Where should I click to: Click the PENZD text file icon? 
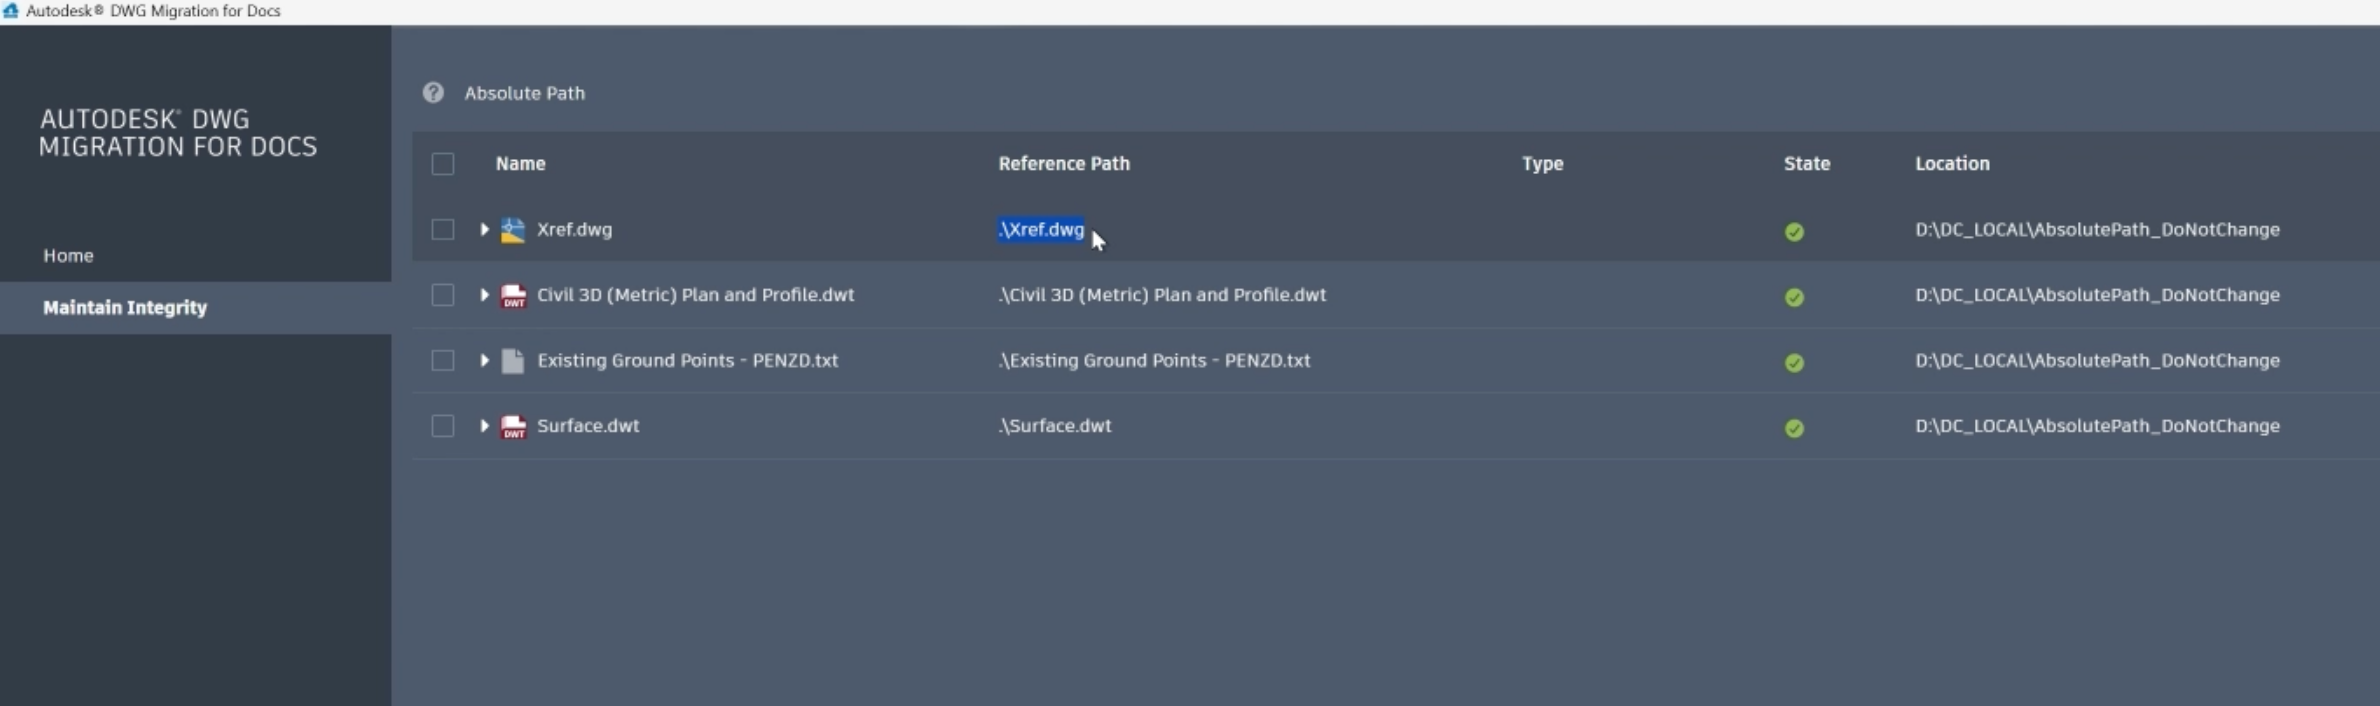[513, 361]
